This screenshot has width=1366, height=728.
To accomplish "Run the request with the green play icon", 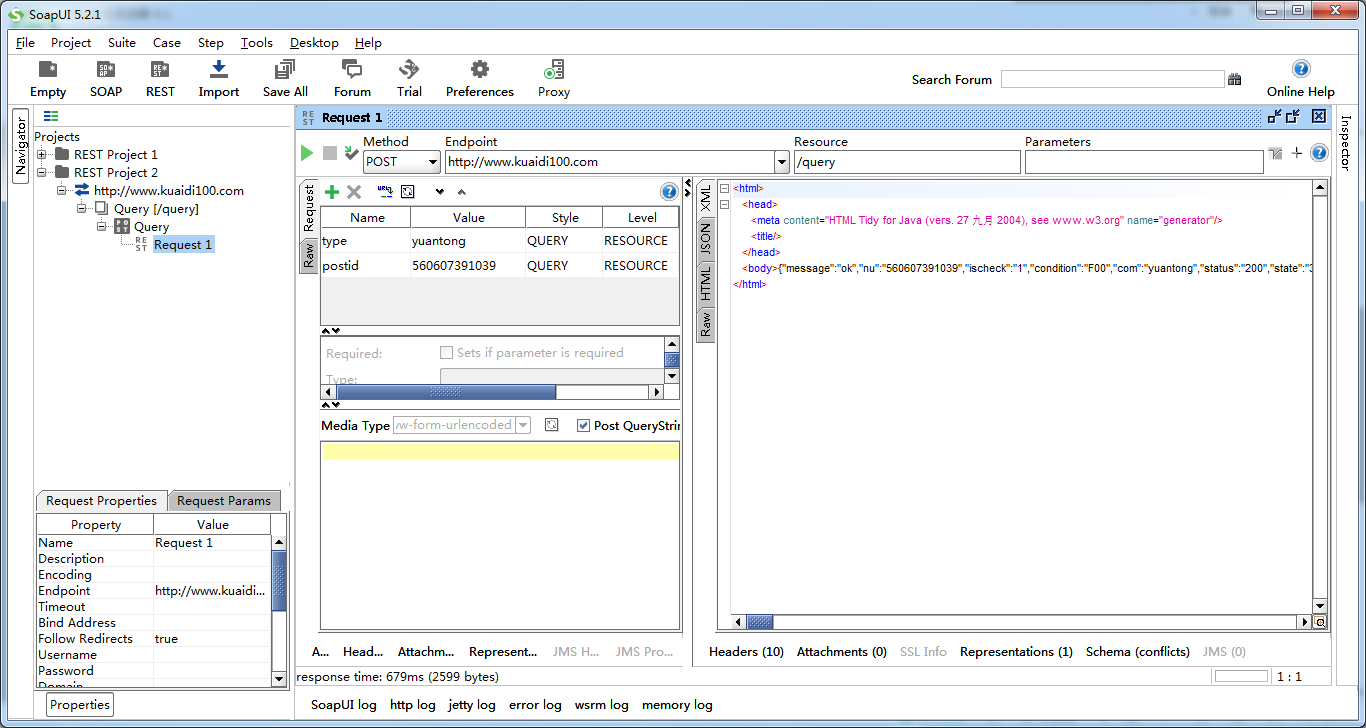I will point(307,153).
